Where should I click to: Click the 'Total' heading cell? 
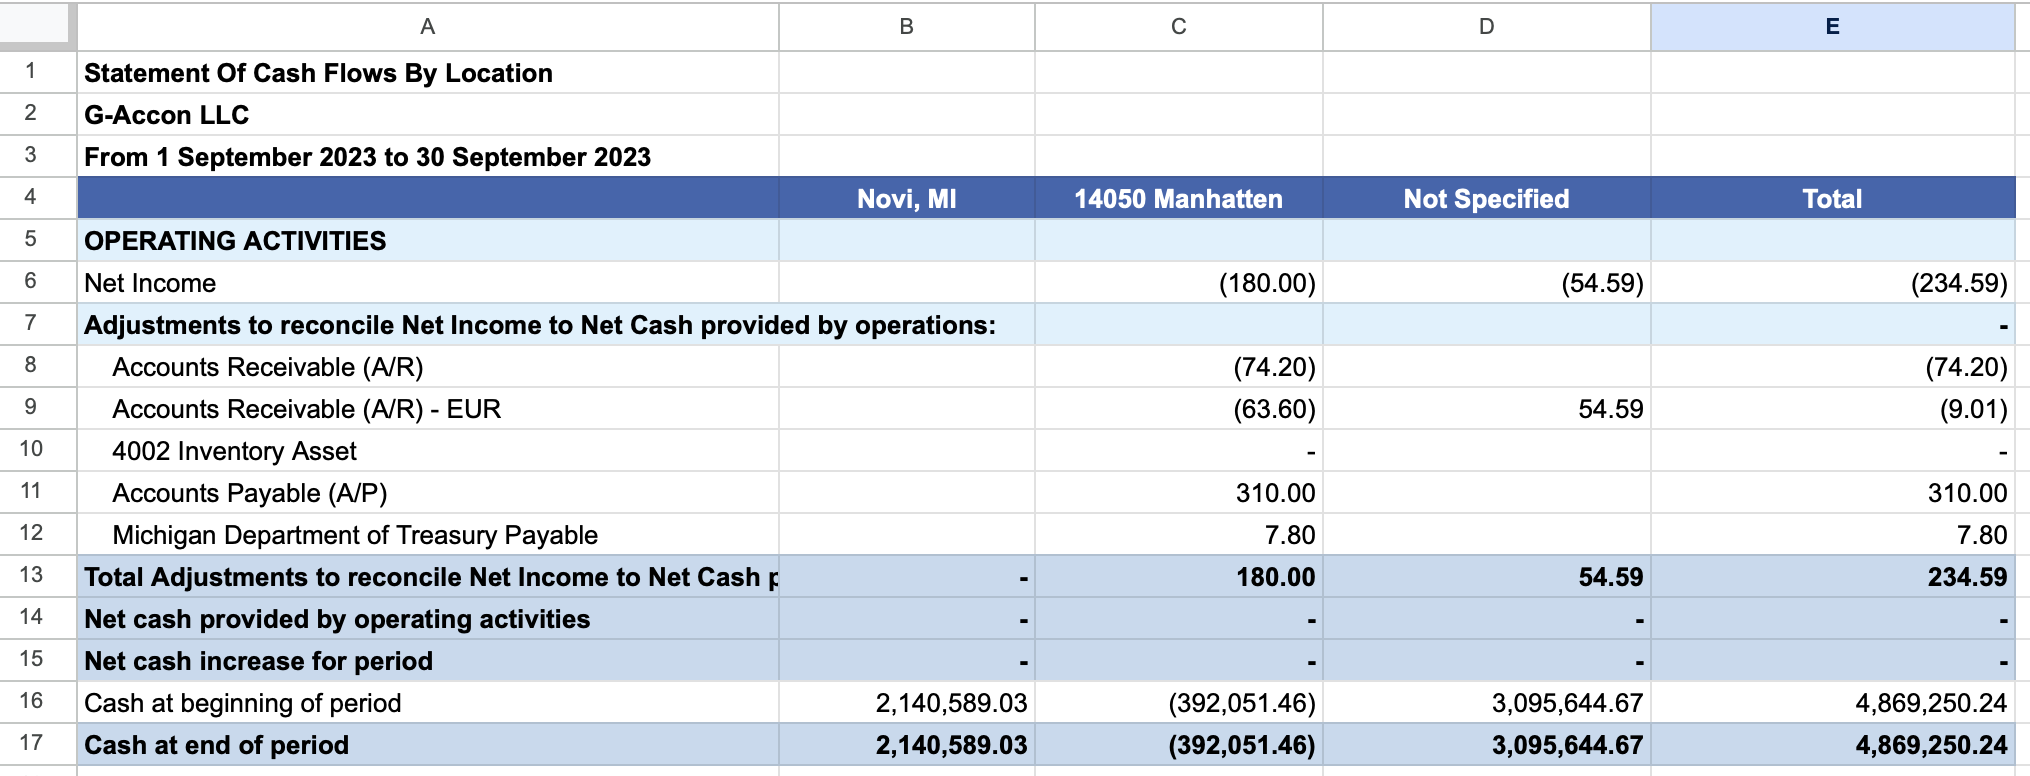pyautogui.click(x=1833, y=198)
